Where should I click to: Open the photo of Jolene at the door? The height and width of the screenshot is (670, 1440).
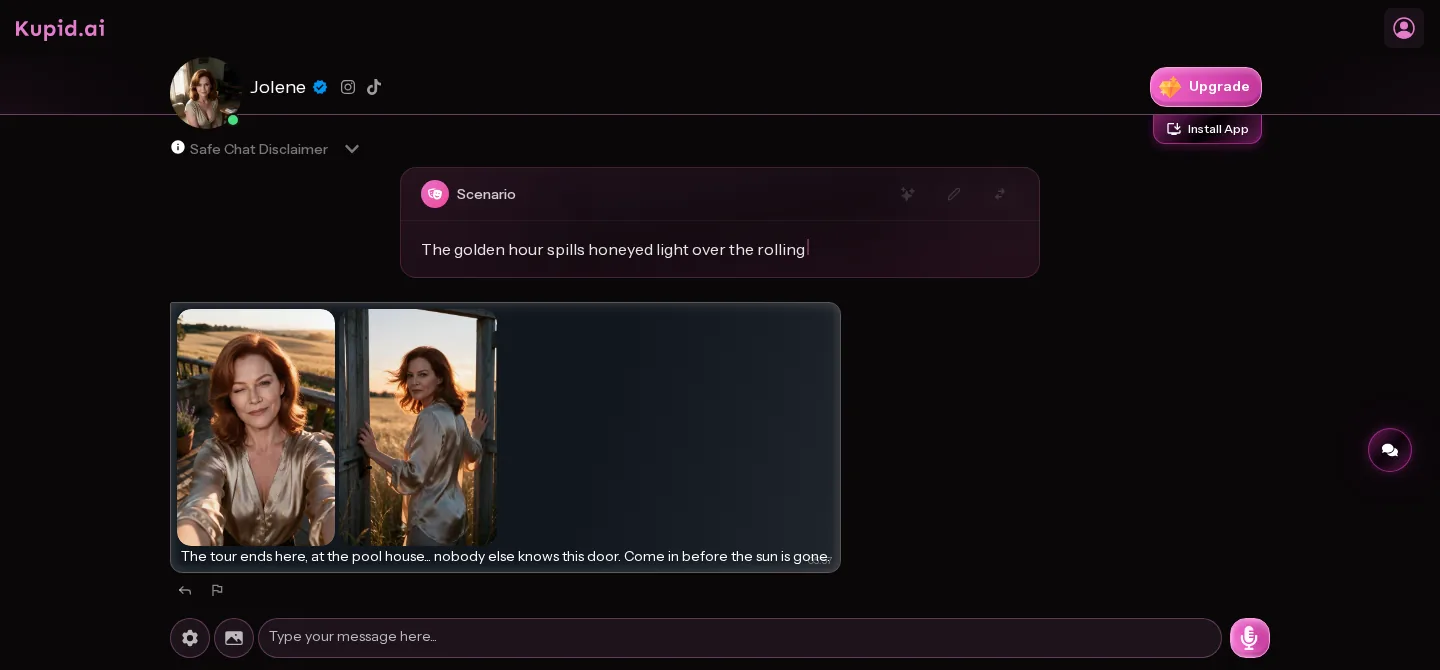[418, 427]
